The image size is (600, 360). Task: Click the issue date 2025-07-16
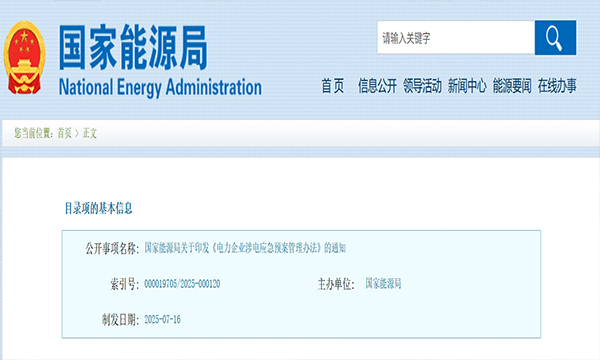[x=162, y=319]
